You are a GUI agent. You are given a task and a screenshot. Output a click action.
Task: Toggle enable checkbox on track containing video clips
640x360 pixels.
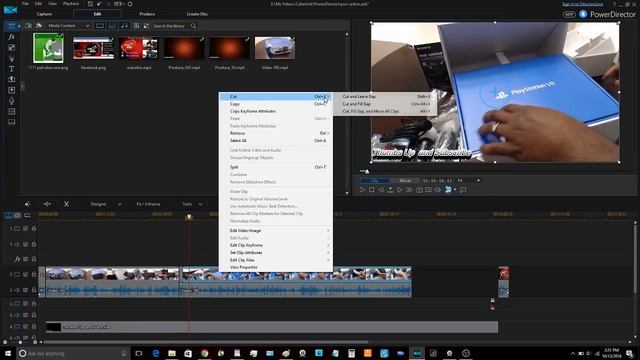pyautogui.click(x=25, y=274)
